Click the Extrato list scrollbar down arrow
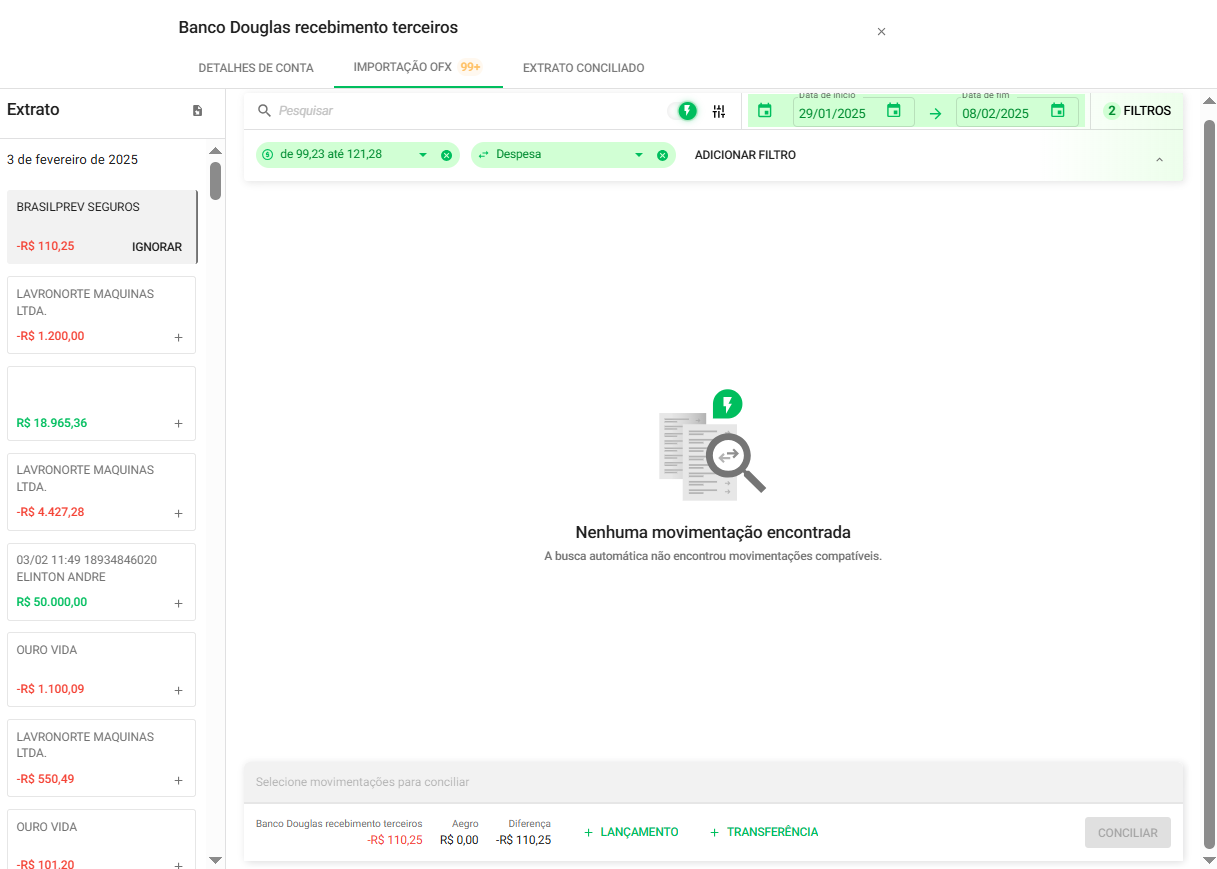The height and width of the screenshot is (869, 1217). pyautogui.click(x=215, y=859)
